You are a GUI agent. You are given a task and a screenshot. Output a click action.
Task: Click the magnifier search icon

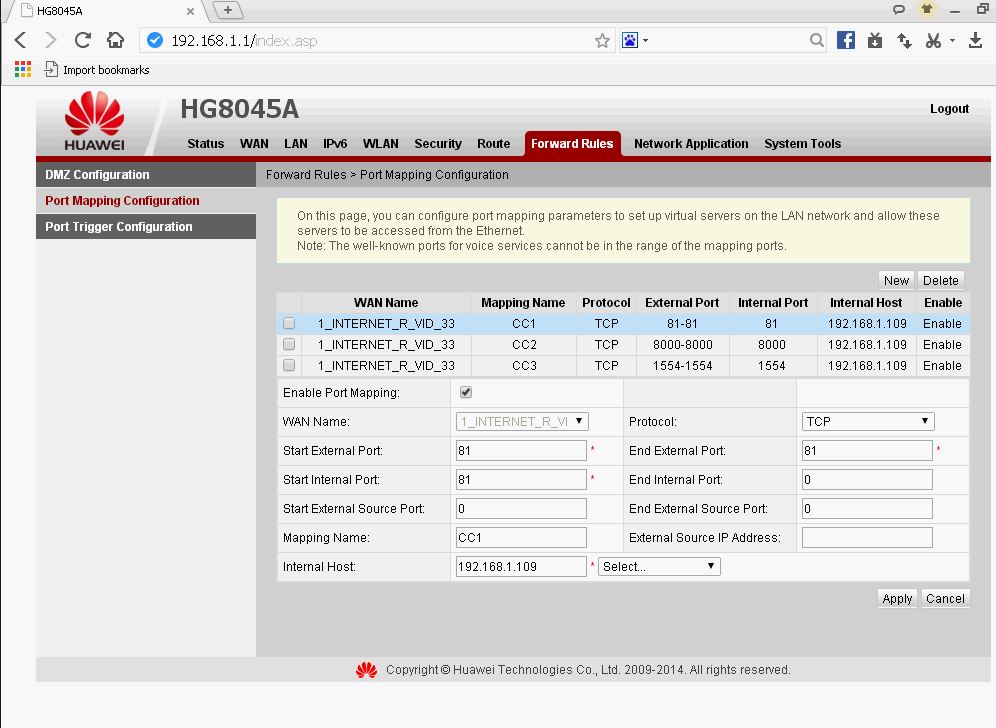pyautogui.click(x=817, y=41)
